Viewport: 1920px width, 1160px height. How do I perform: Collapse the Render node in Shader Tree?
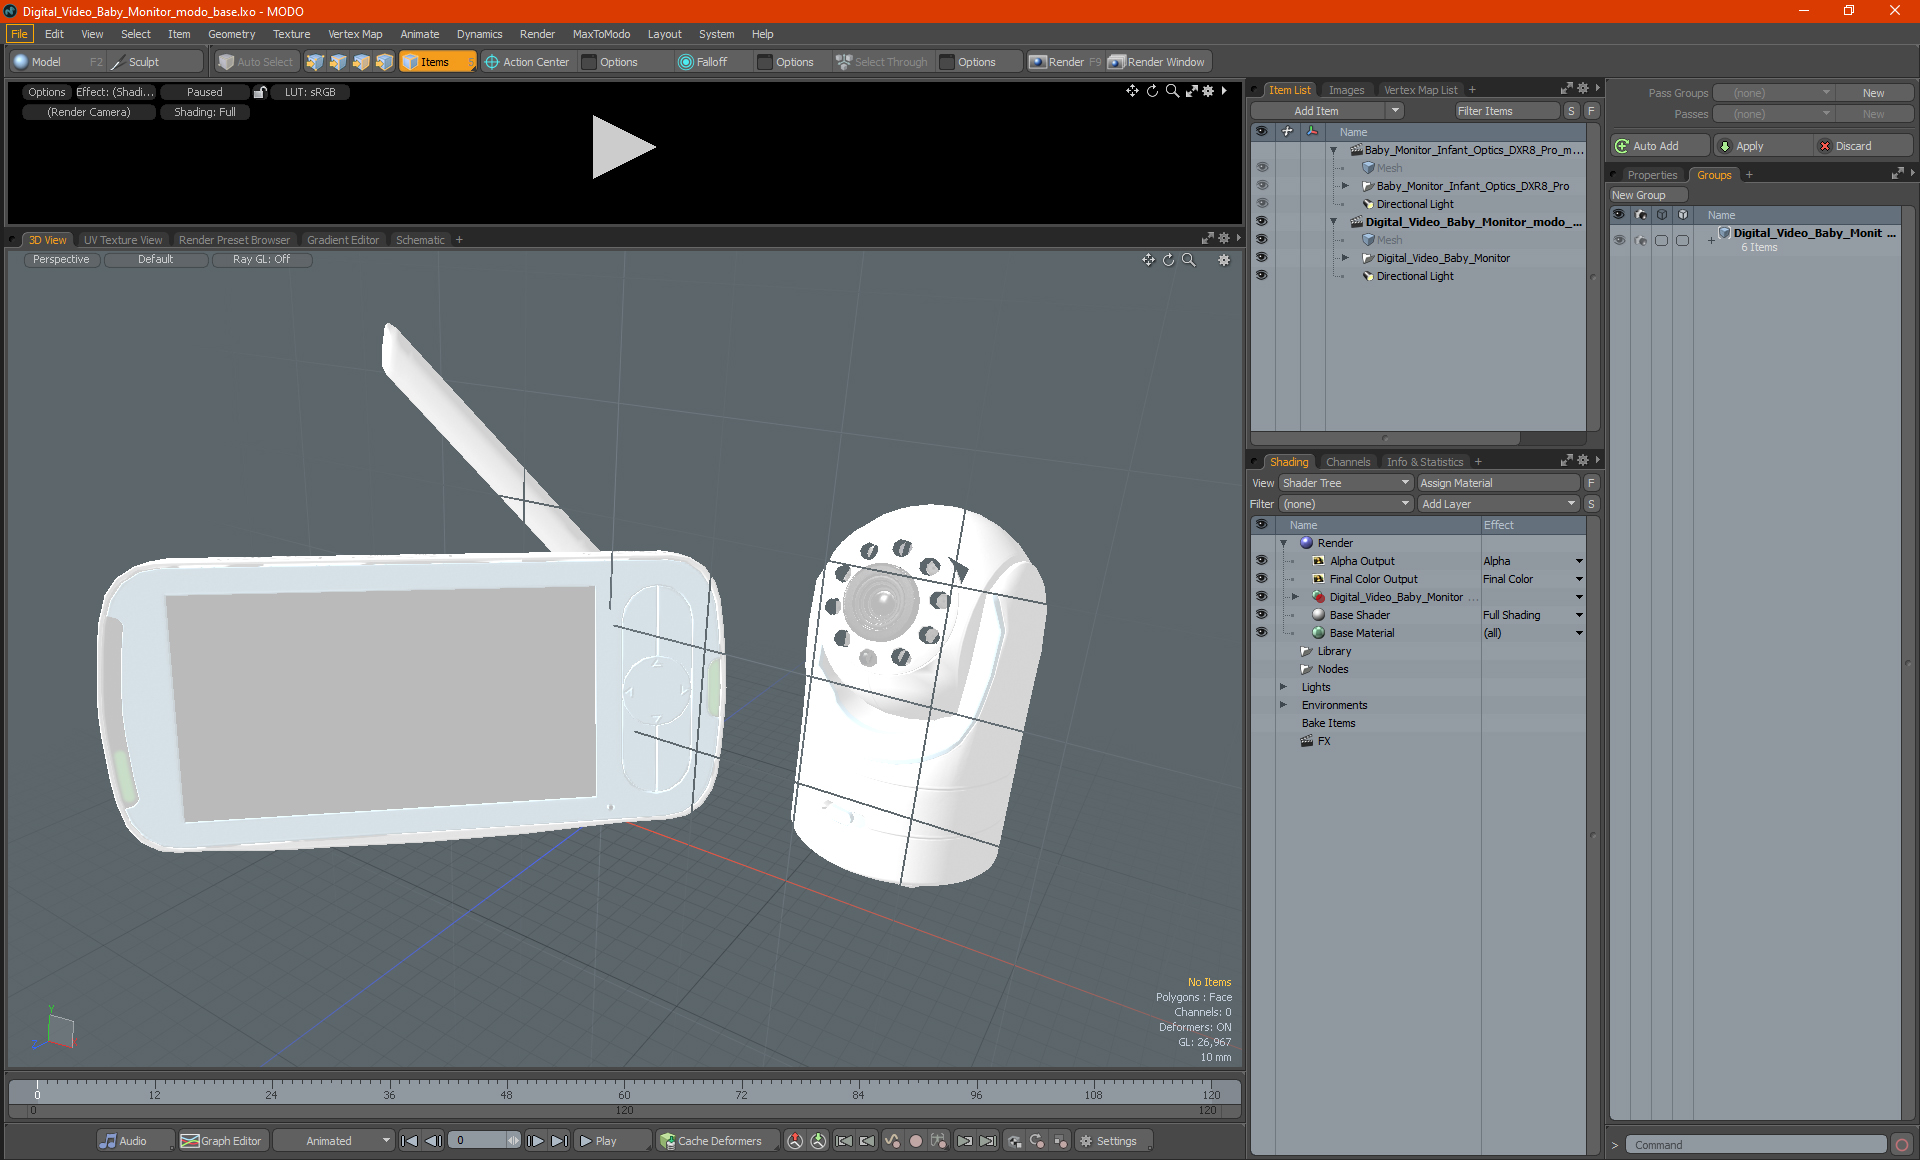1284,543
